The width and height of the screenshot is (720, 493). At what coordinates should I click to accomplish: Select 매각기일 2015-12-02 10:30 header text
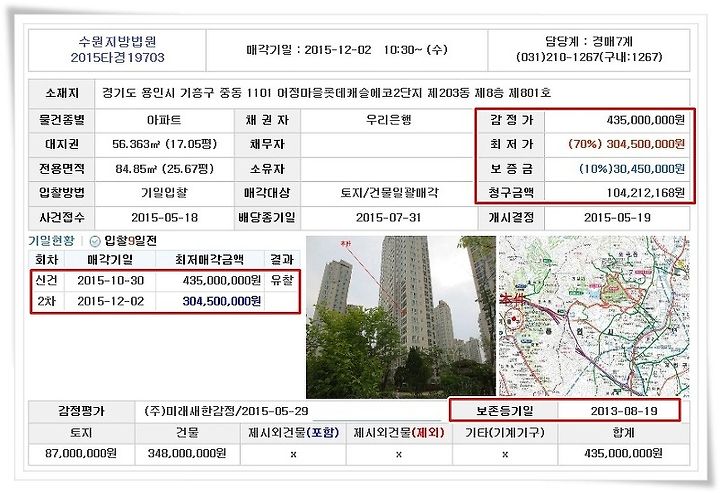(347, 50)
